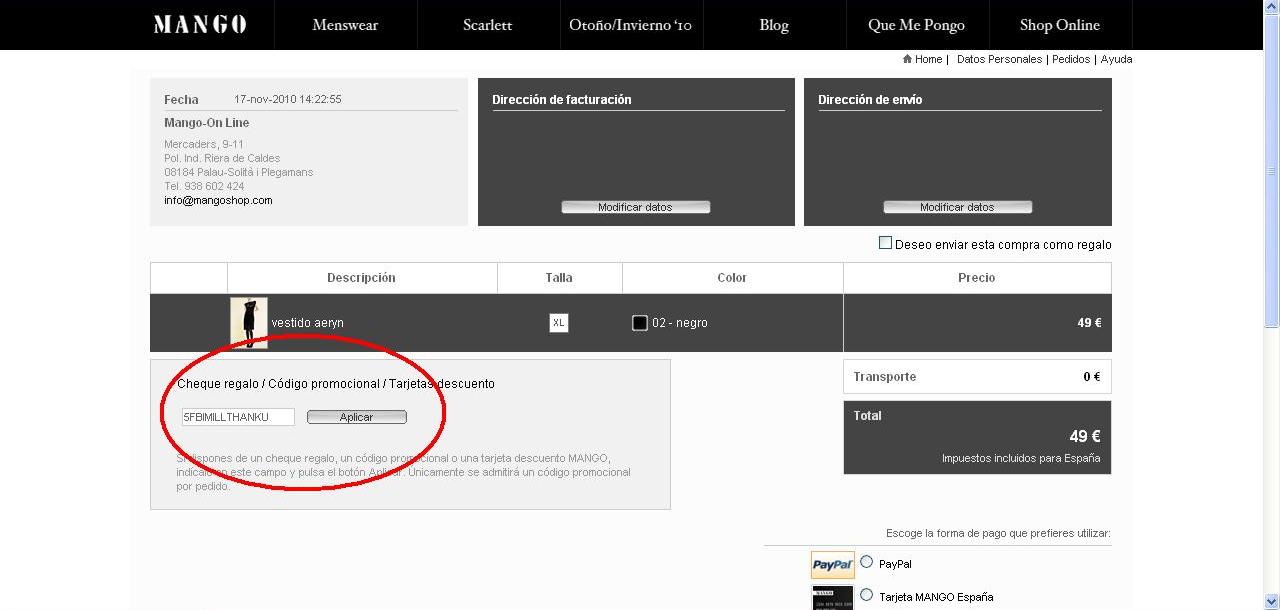Open the Scarlett menu item
The width and height of the screenshot is (1280, 610).
coord(488,25)
